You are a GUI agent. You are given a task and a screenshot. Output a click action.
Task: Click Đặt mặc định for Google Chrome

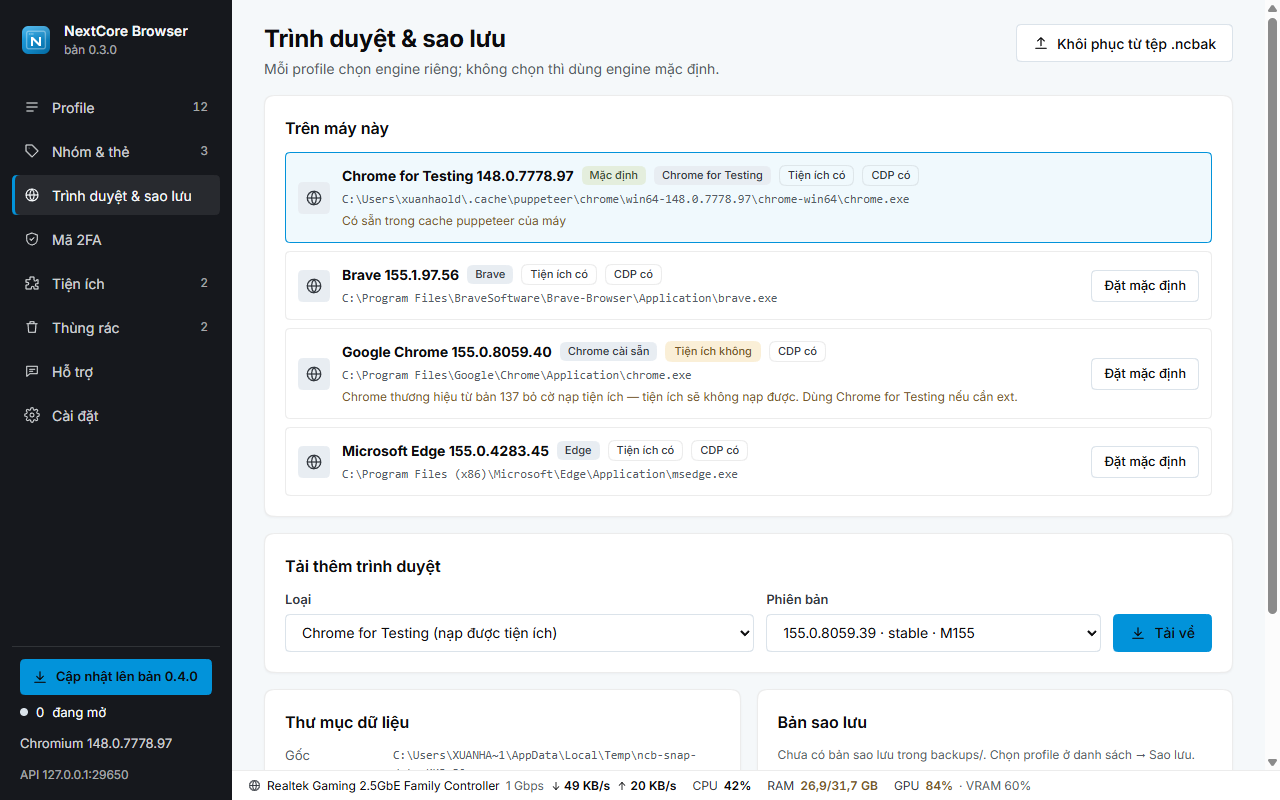[1145, 374]
